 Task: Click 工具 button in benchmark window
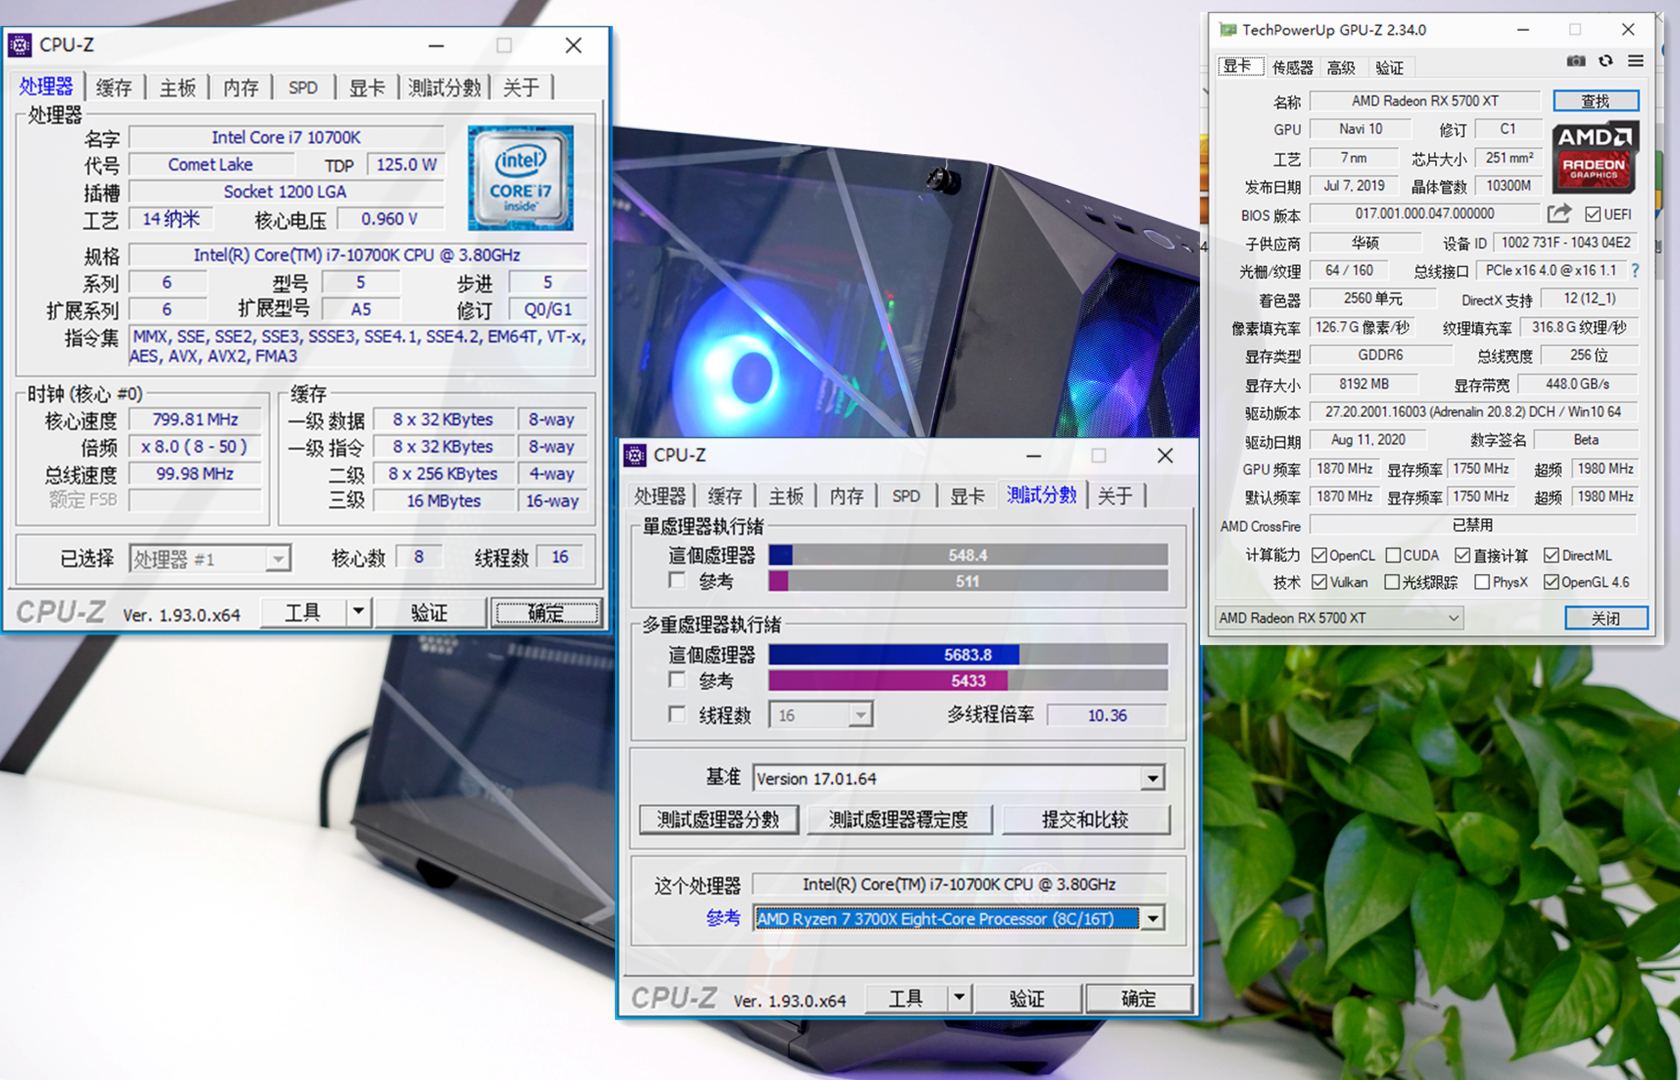(x=906, y=998)
